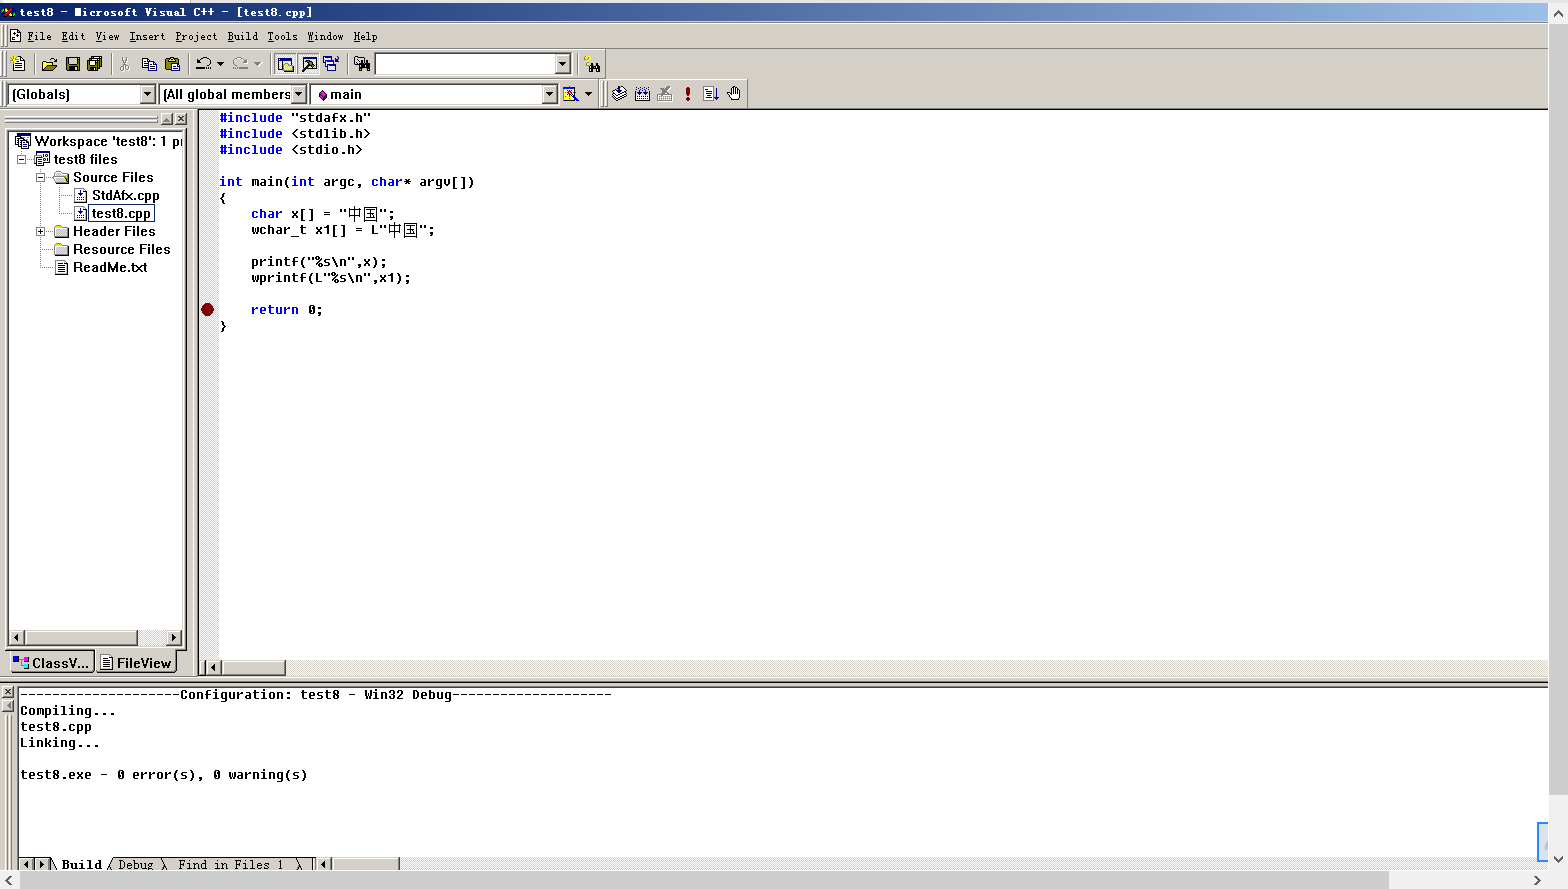Viewport: 1568px width, 889px height.
Task: Save the file with the floppy icon
Action: (72, 64)
